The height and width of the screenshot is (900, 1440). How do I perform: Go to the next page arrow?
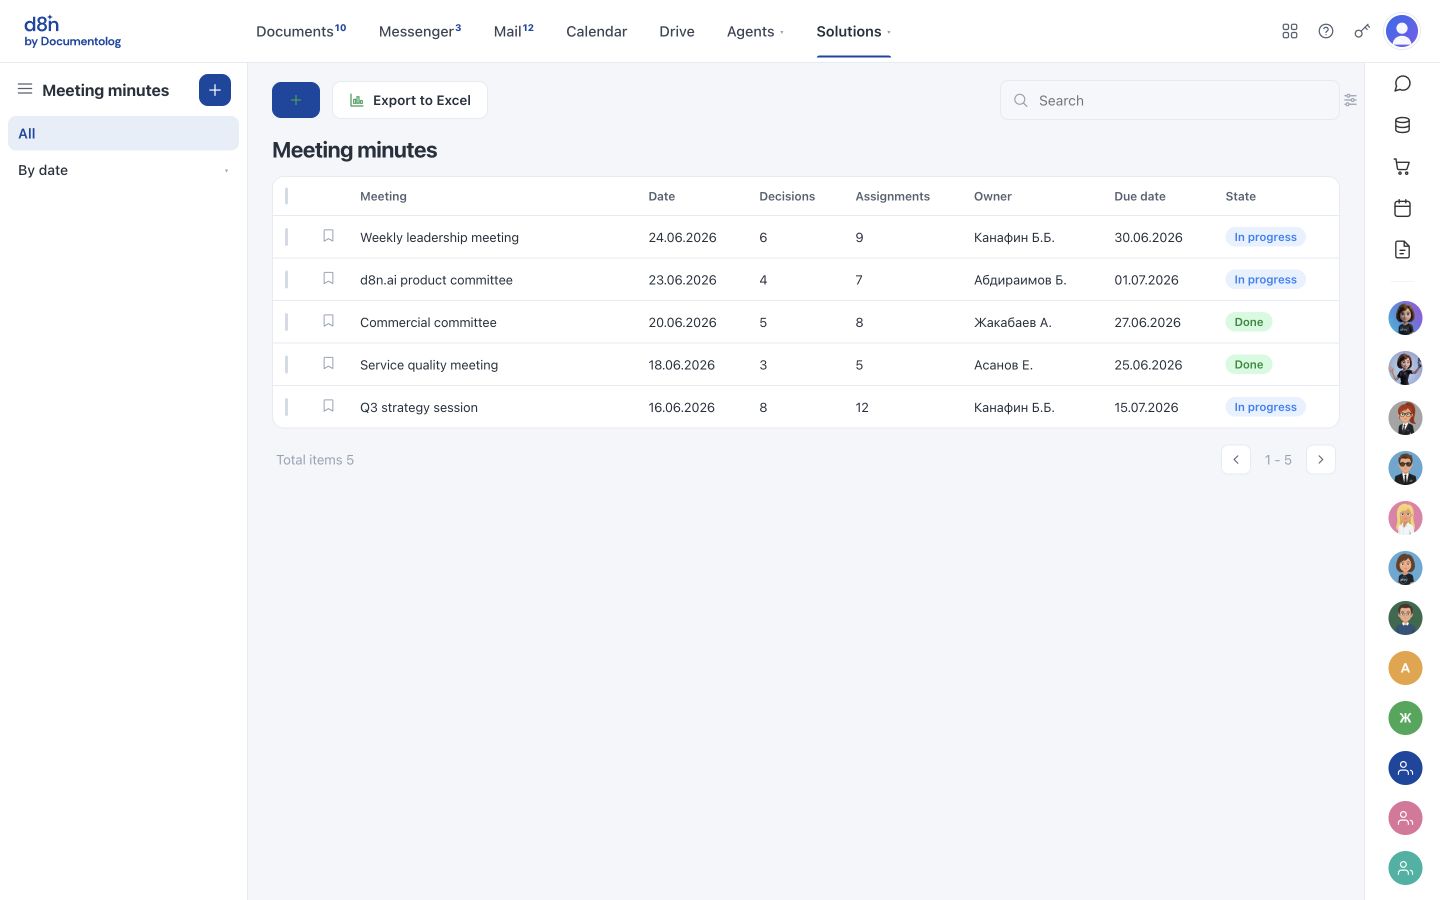1321,459
